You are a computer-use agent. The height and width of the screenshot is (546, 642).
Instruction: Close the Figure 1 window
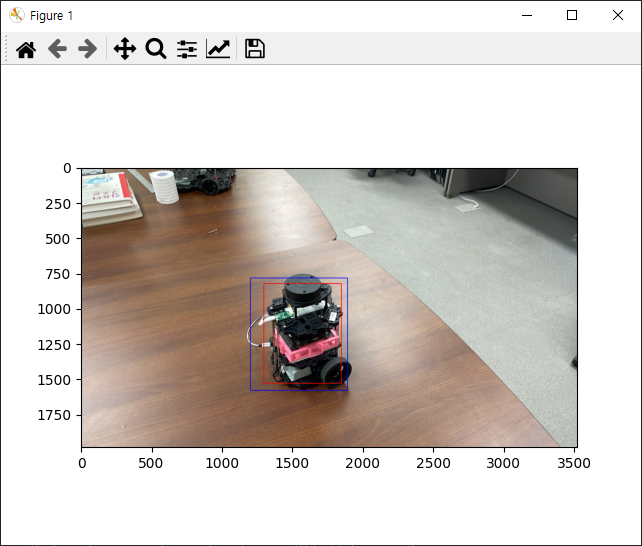click(x=617, y=15)
